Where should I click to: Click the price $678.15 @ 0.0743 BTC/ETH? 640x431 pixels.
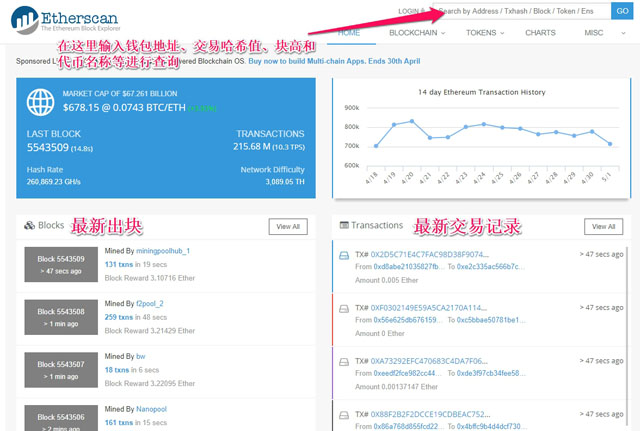pos(124,107)
